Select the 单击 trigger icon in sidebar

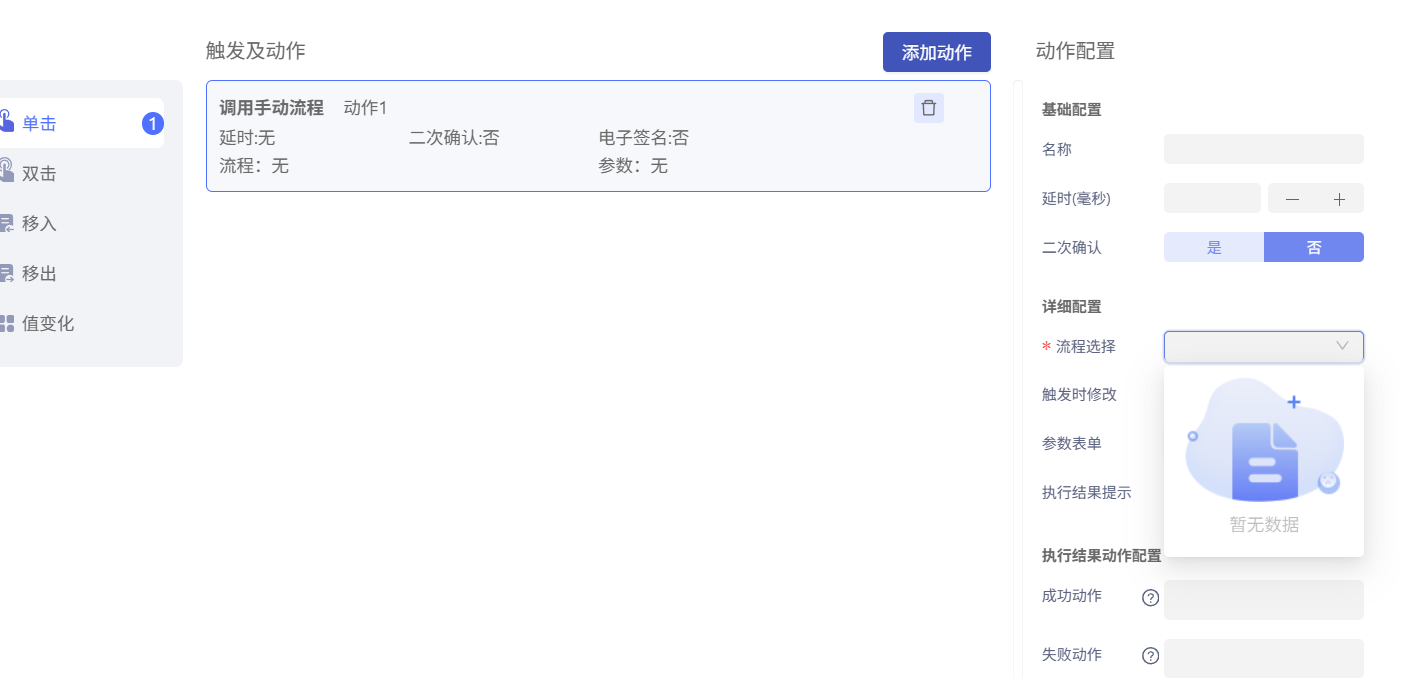click(x=8, y=122)
